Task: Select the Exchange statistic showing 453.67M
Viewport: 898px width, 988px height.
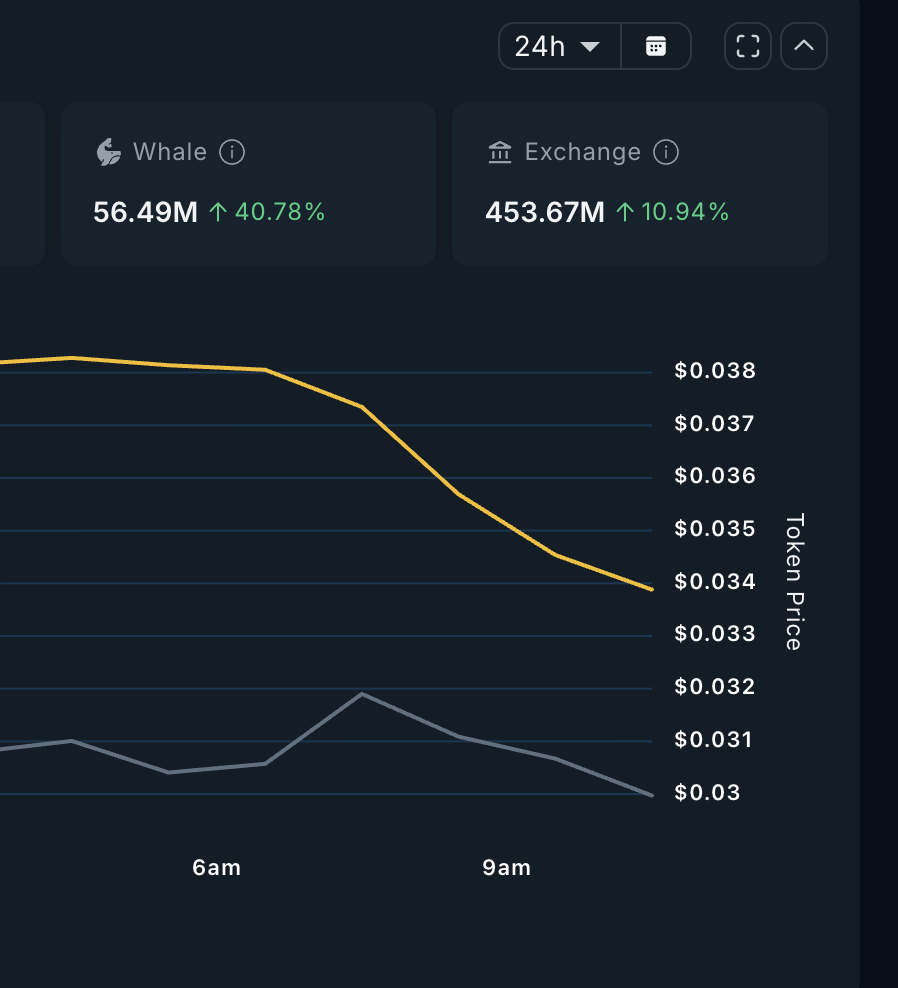Action: 544,212
